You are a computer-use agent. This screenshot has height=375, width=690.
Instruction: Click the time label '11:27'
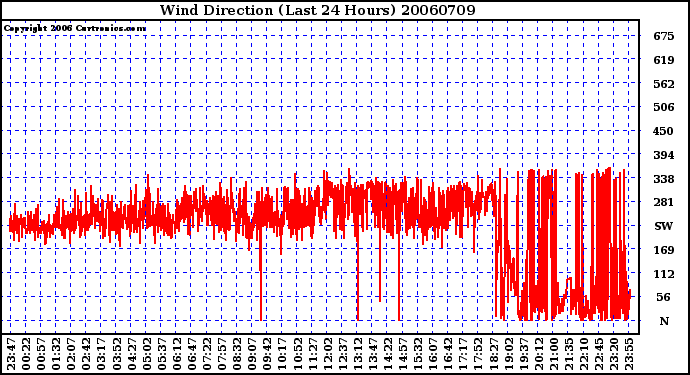tap(312, 354)
